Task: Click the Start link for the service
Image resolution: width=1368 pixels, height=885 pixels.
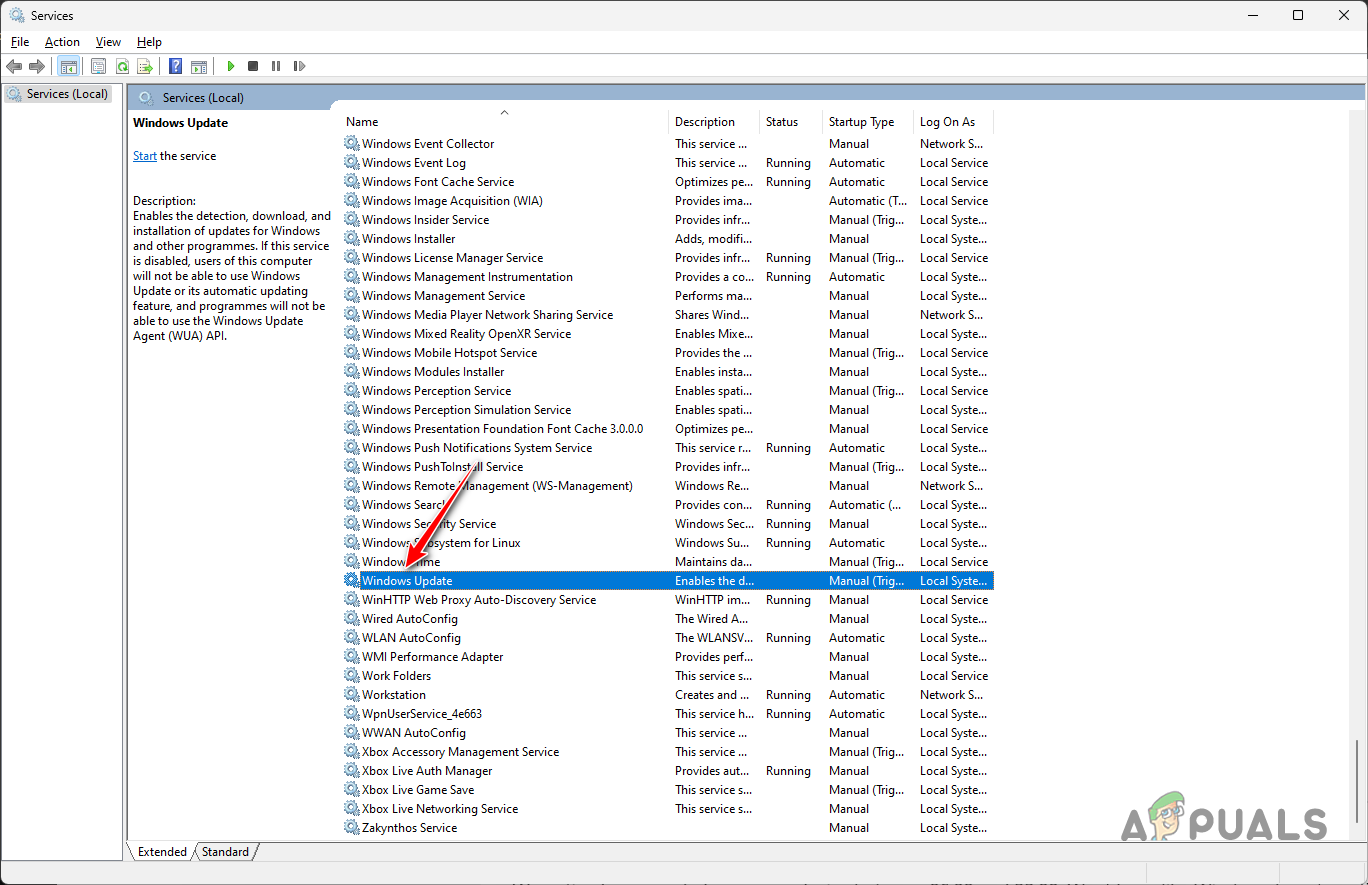Action: pyautogui.click(x=145, y=156)
